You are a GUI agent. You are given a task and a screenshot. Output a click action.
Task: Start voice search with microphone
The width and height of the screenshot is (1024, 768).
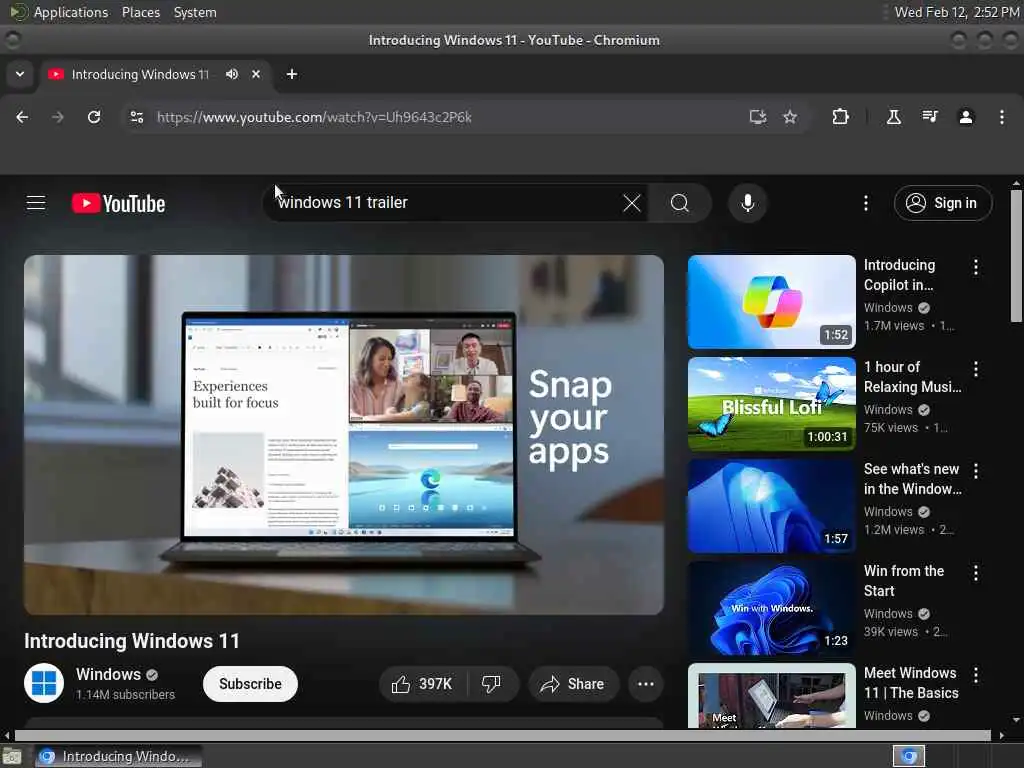(x=748, y=203)
